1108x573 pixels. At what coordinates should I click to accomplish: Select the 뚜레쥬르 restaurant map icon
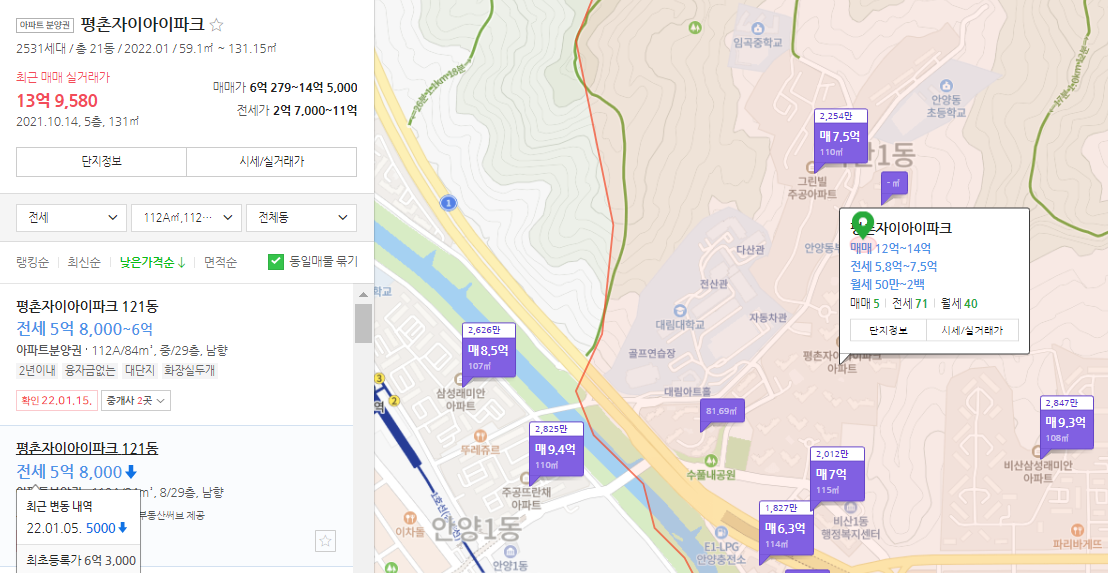coord(481,435)
